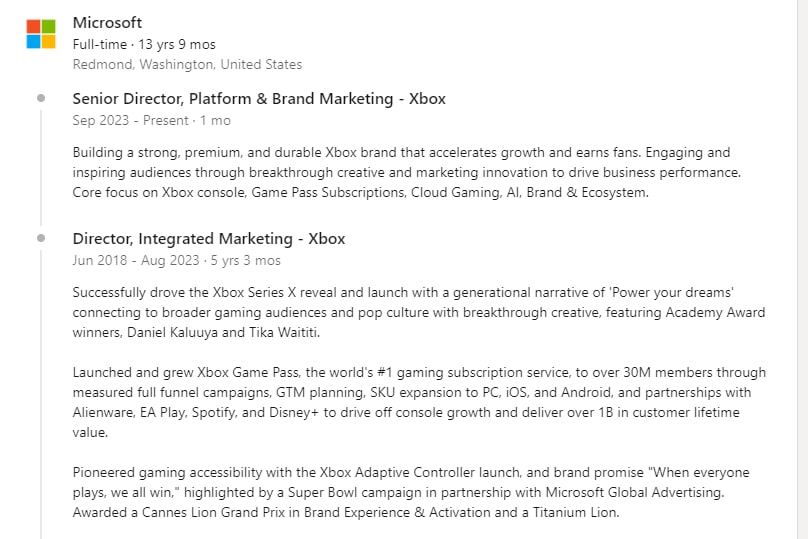The height and width of the screenshot is (539, 808).
Task: Click the Full-time 13 yrs 9 mos line
Action: tap(144, 44)
